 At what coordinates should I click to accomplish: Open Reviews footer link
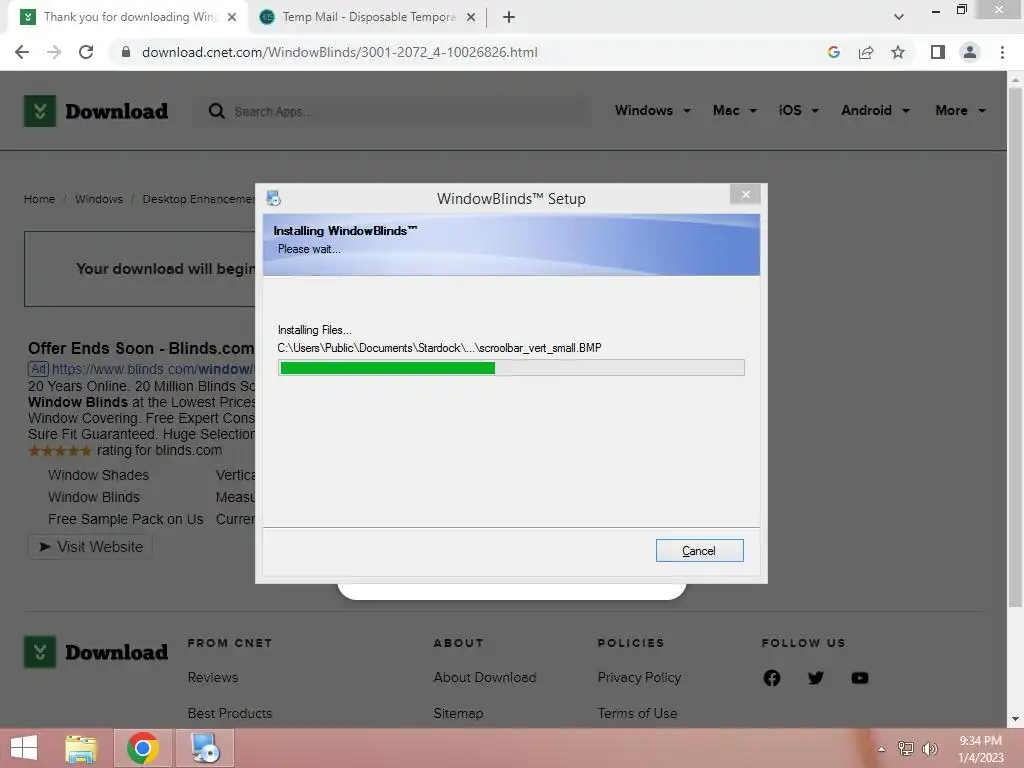(x=213, y=677)
